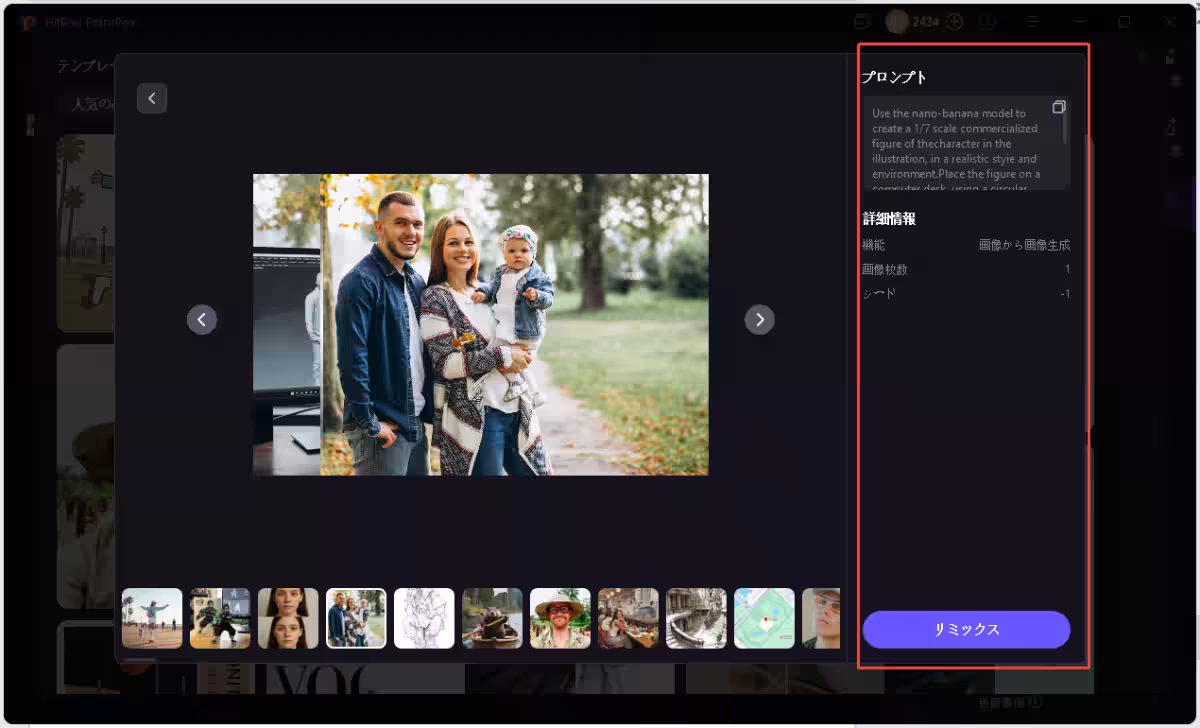Screen dimensions: 1200x728
Task: Click the 2434 credits balance
Action: 924,21
